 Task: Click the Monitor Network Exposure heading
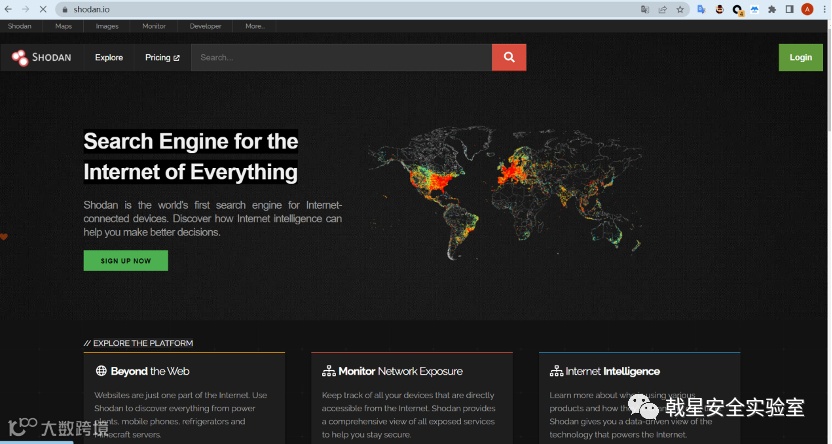[x=401, y=371]
